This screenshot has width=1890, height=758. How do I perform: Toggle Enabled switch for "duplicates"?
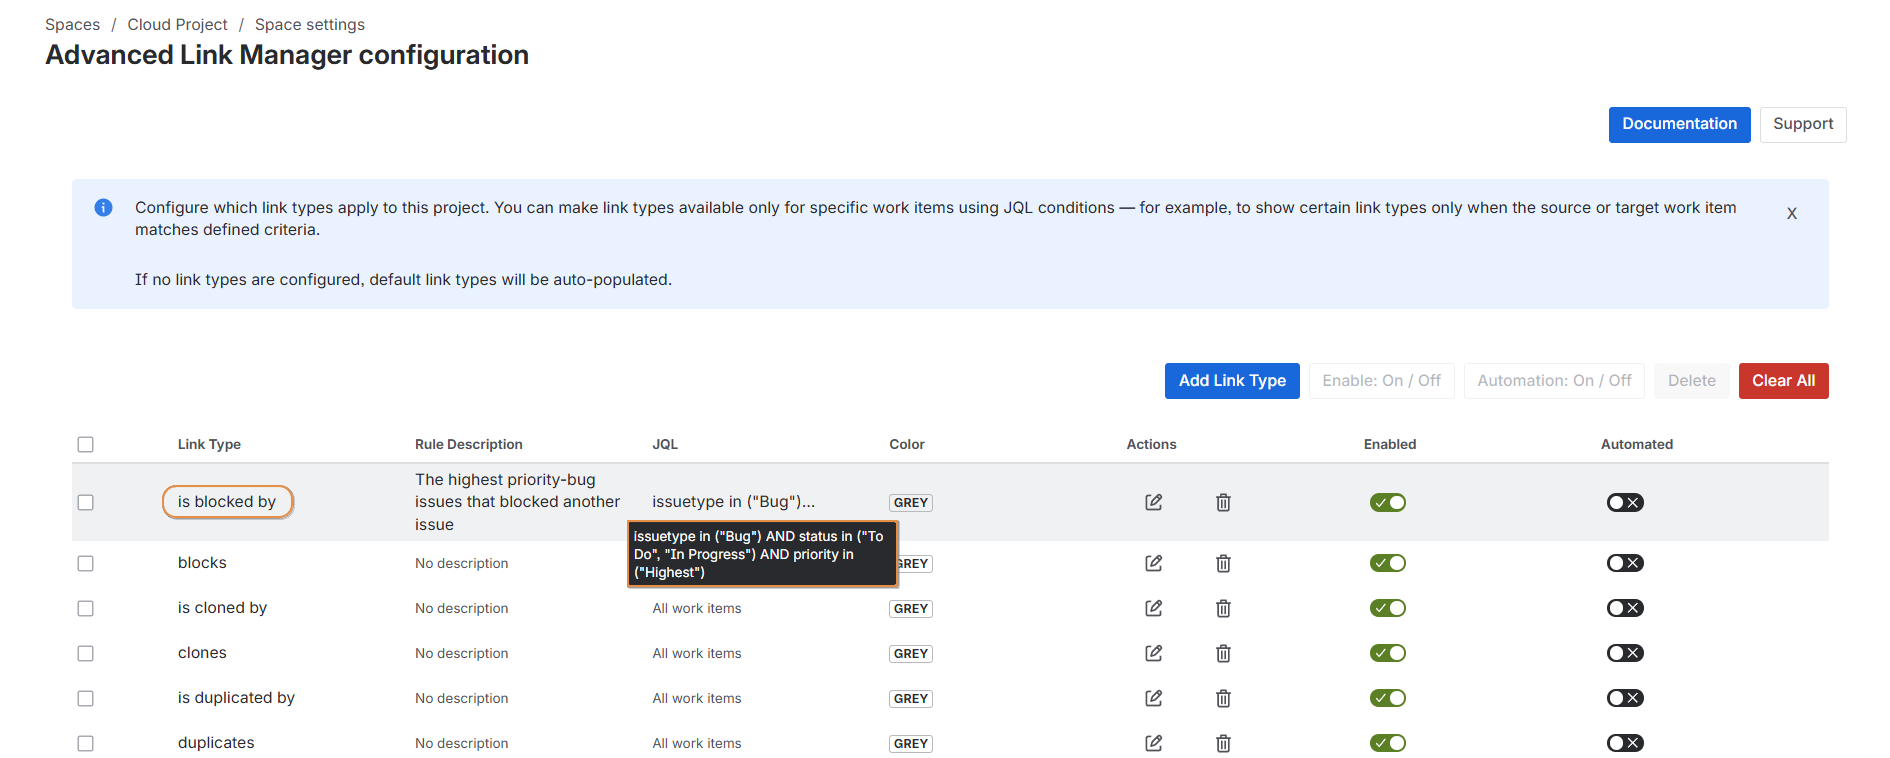tap(1388, 743)
